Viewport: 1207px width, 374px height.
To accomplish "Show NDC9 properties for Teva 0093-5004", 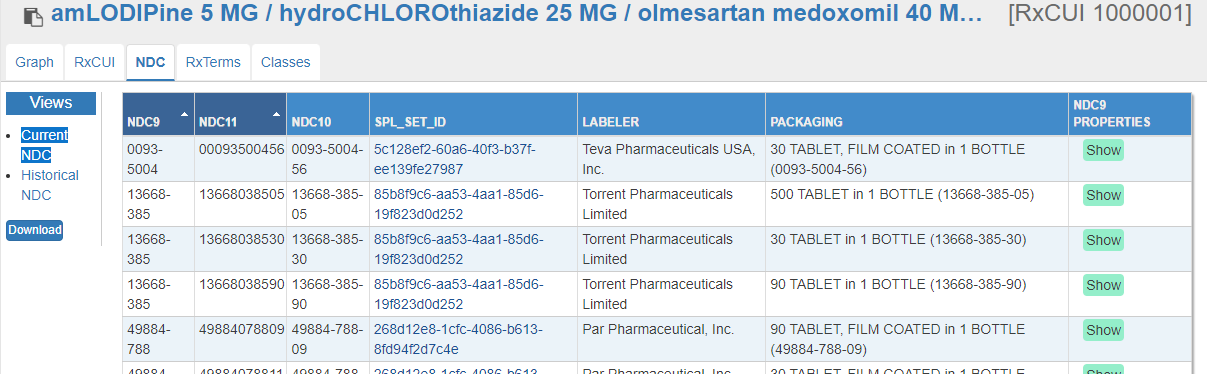I will point(1103,150).
